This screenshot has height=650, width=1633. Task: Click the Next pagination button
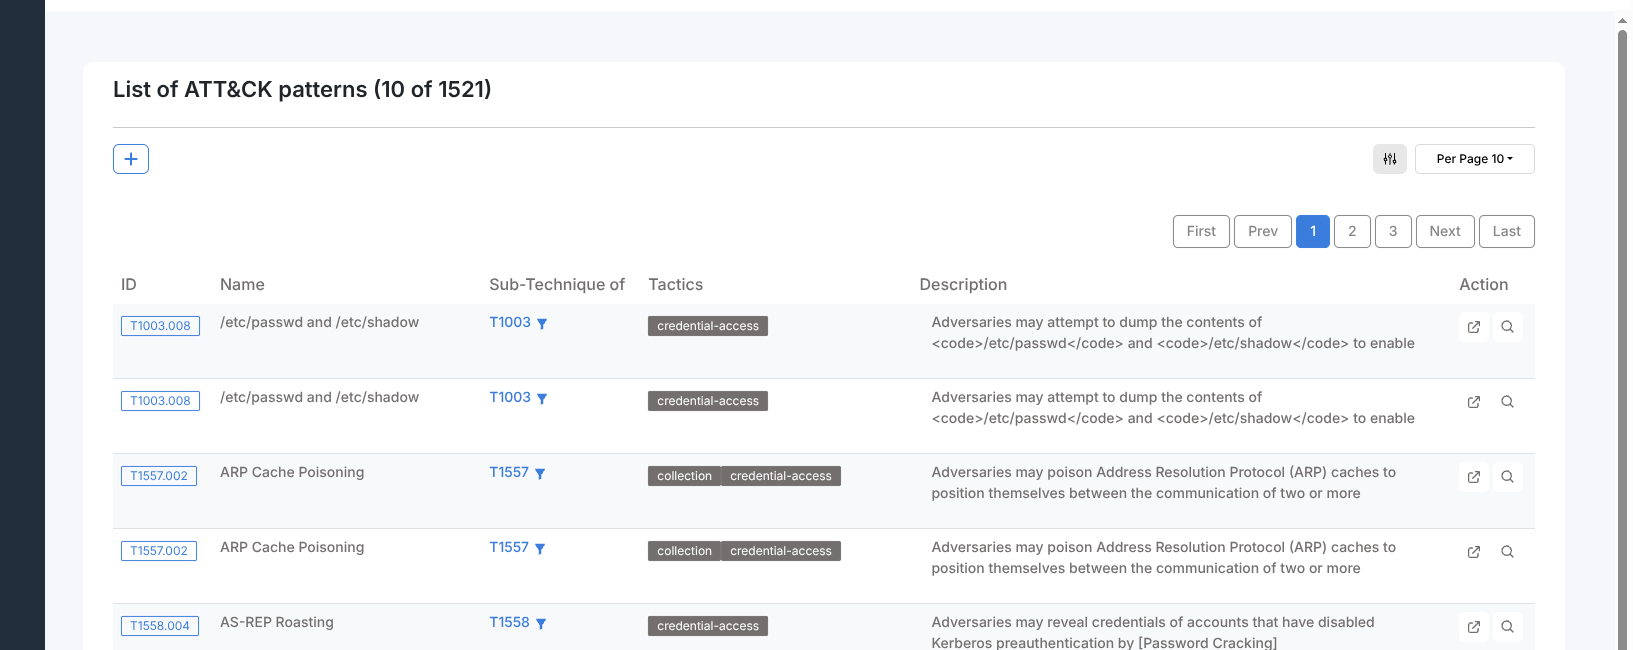point(1445,231)
